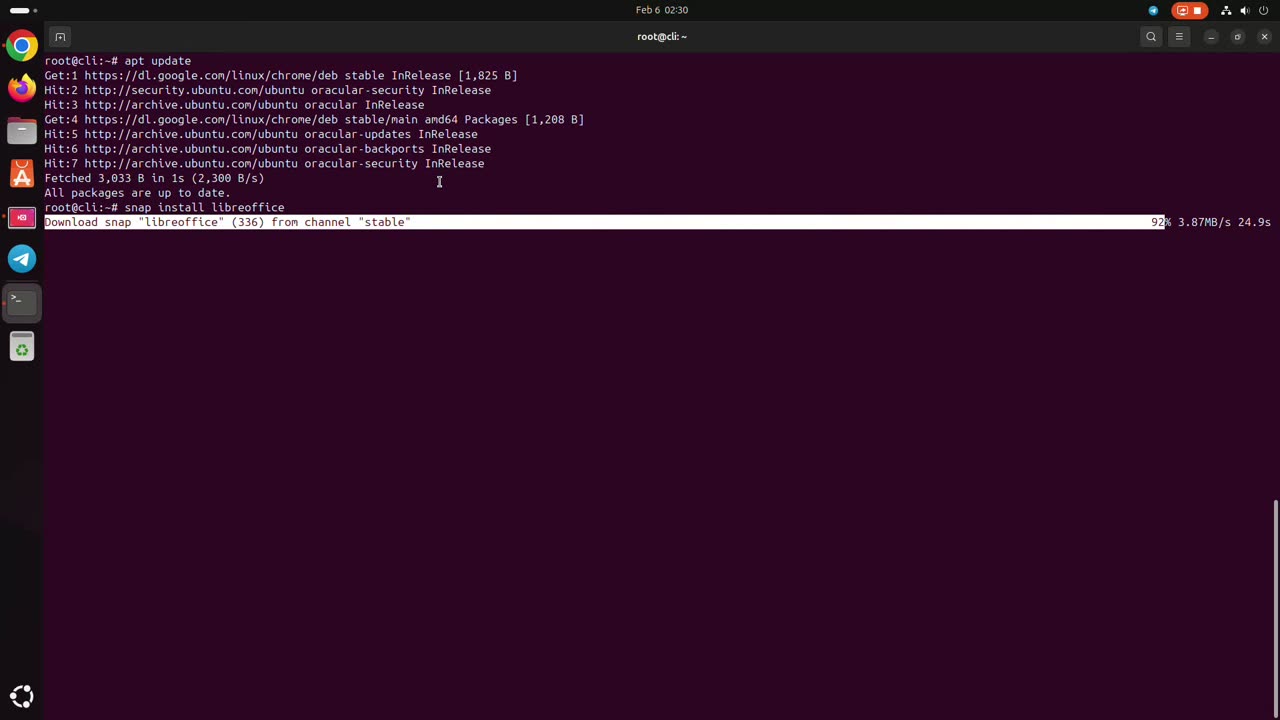Image resolution: width=1280 pixels, height=720 pixels.
Task: Click Get:4 stable/main amd64 Packages line
Action: 314,119
